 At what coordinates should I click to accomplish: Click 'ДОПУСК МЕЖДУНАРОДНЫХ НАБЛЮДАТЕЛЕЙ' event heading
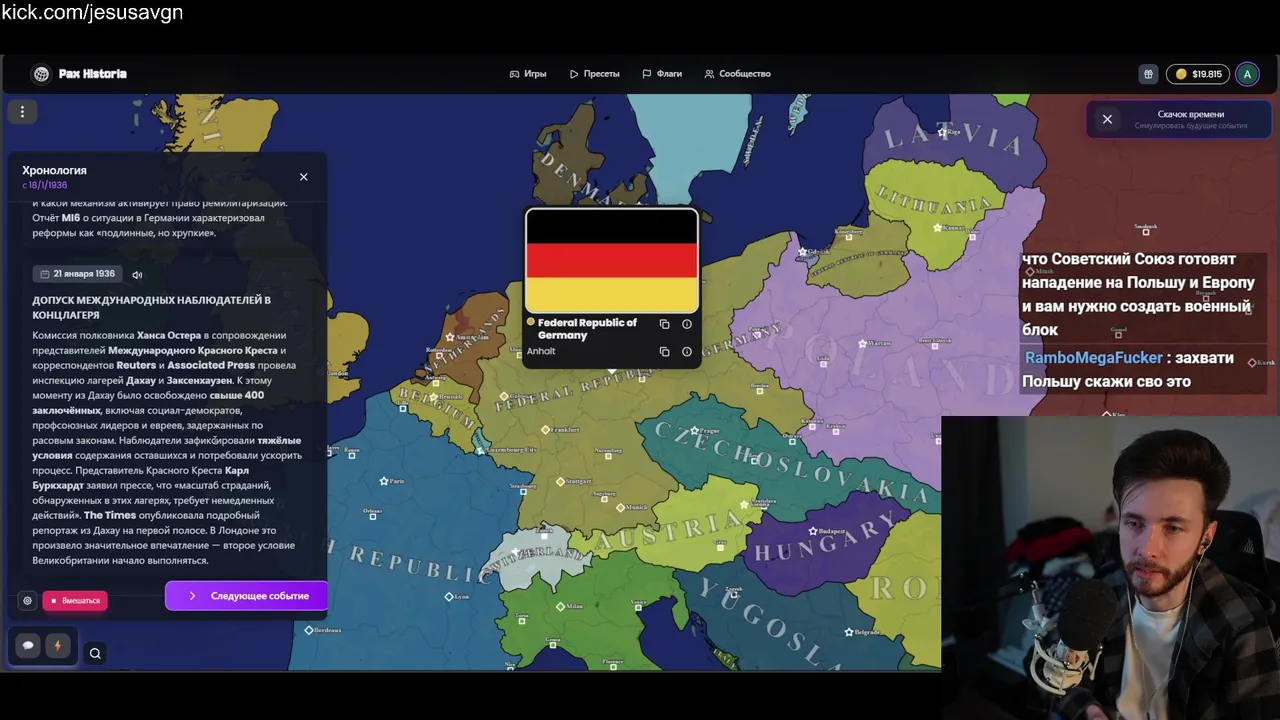tap(151, 307)
